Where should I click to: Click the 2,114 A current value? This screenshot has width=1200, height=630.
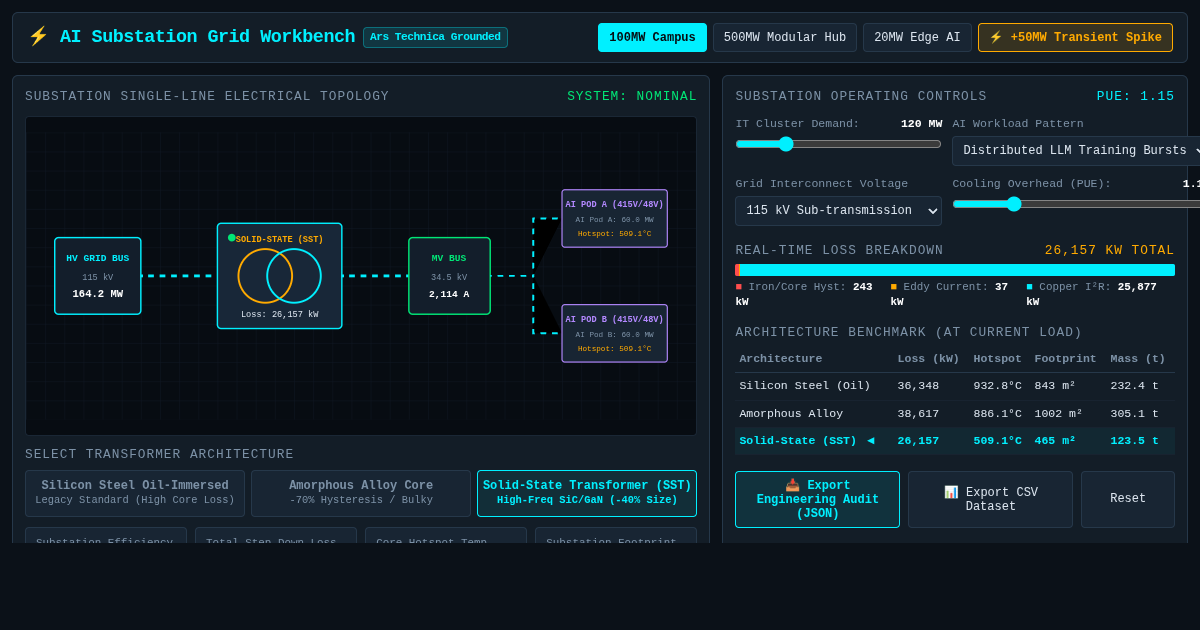point(449,295)
